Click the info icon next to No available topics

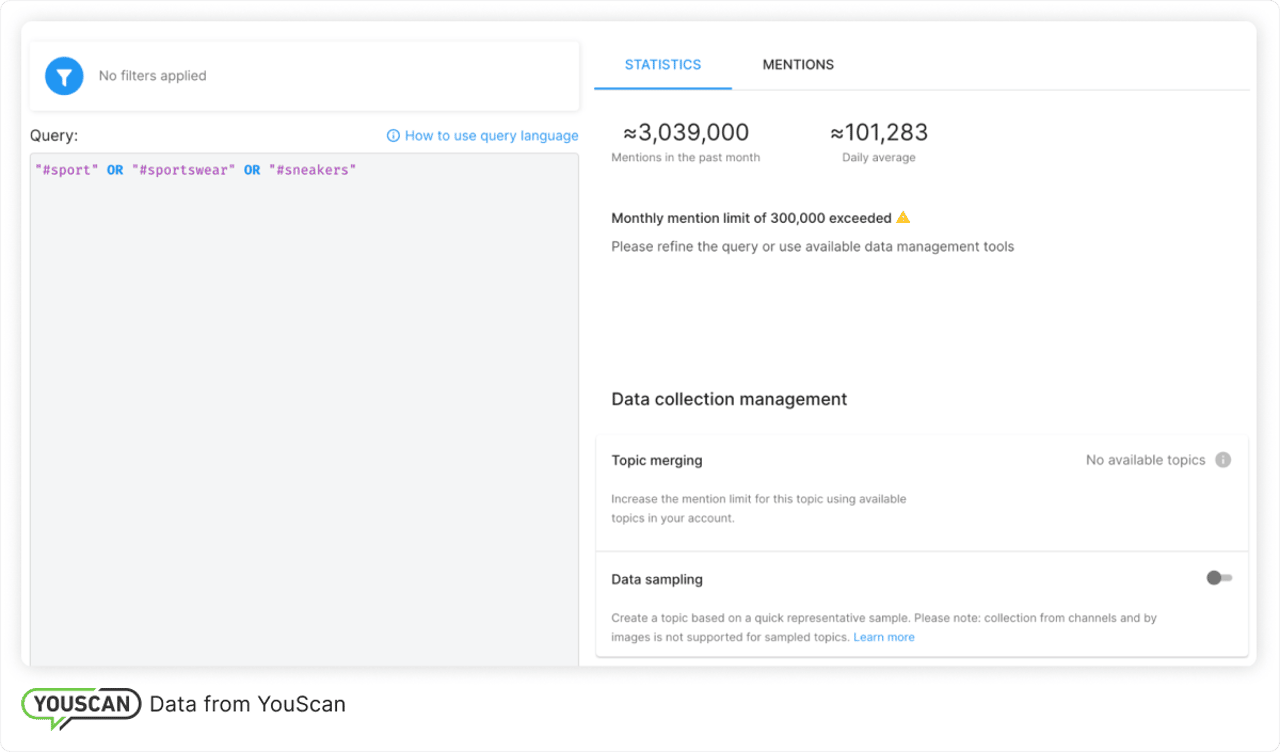(1223, 460)
